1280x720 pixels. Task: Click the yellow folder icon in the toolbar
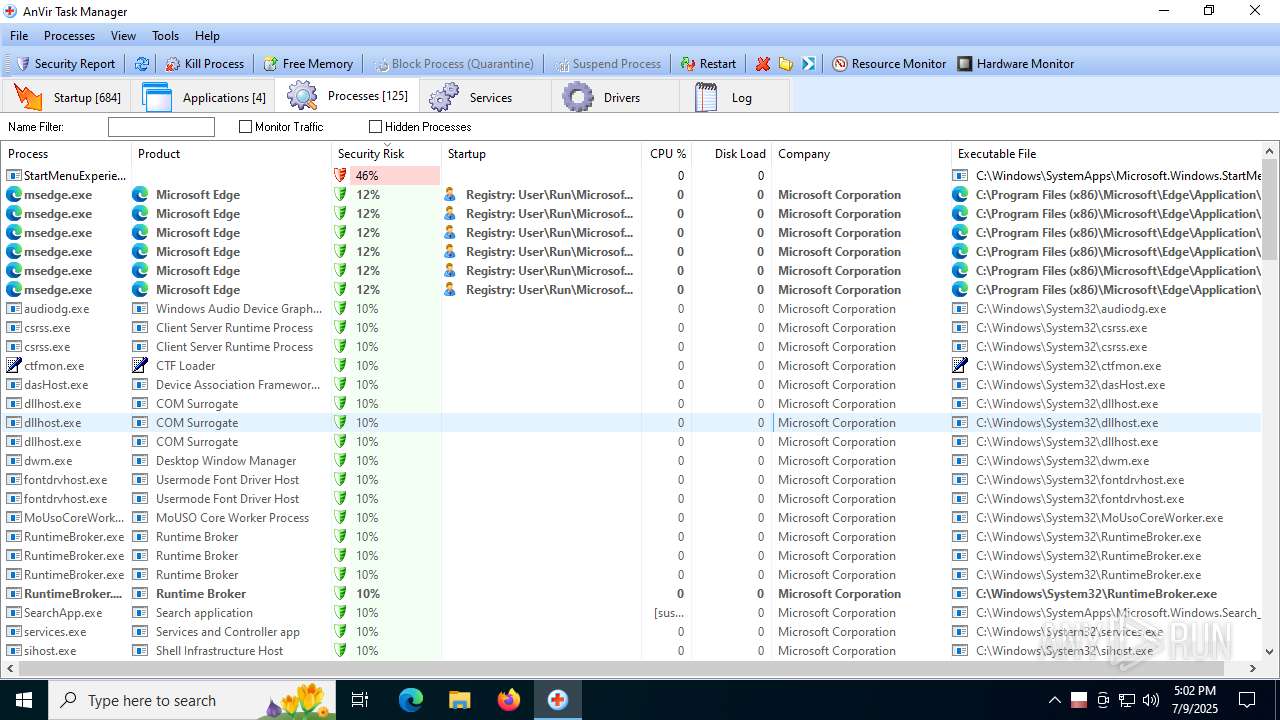(786, 63)
